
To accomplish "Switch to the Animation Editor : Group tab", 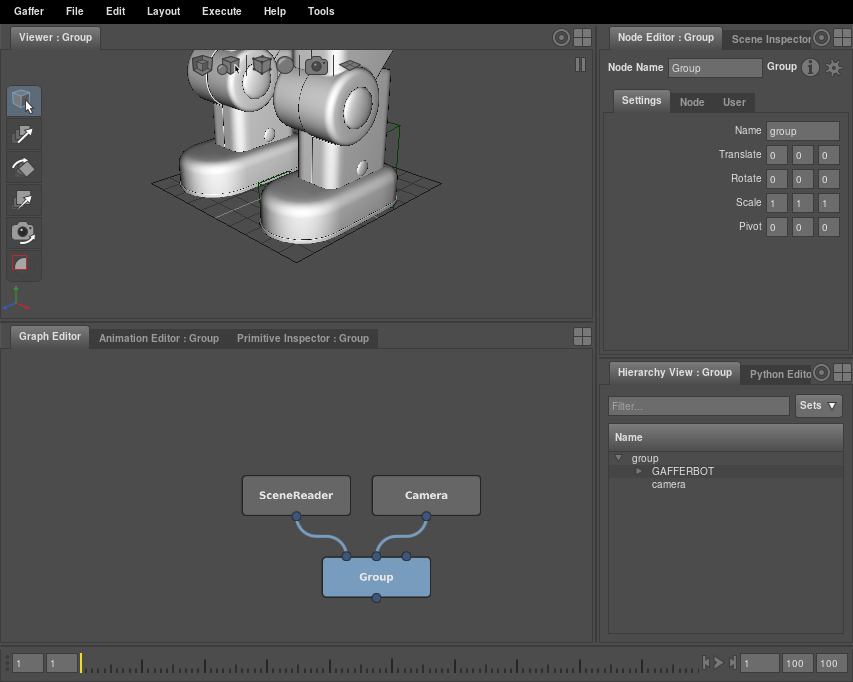I will pyautogui.click(x=159, y=338).
